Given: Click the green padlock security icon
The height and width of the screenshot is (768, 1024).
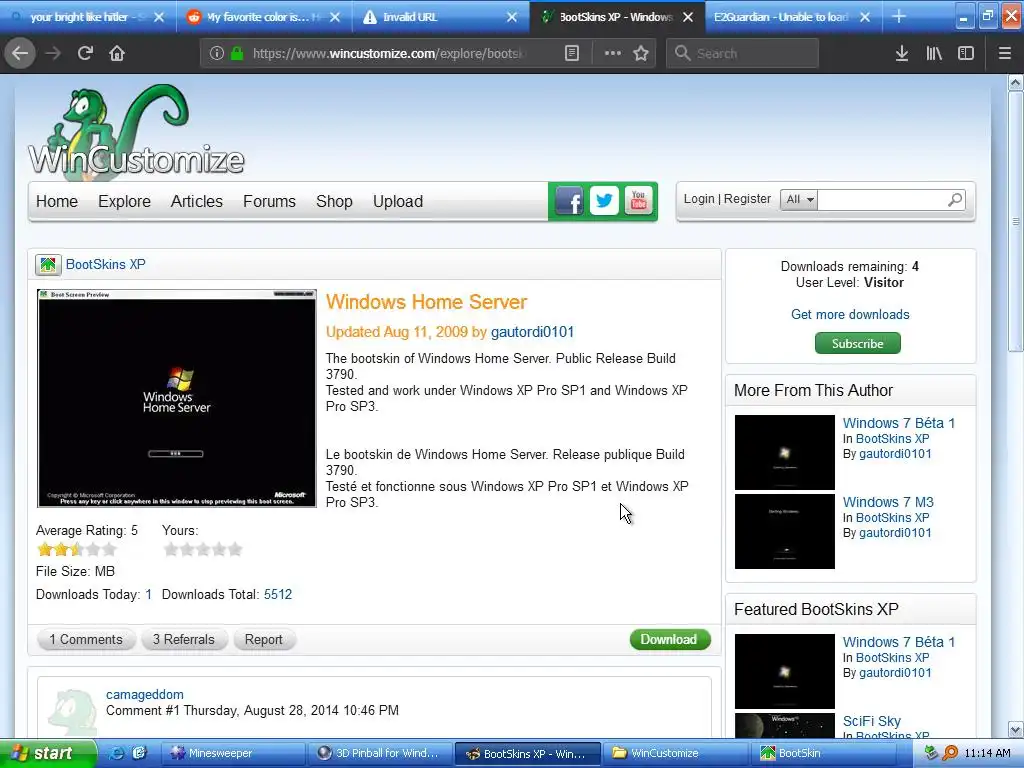Looking at the screenshot, I should pyautogui.click(x=238, y=54).
